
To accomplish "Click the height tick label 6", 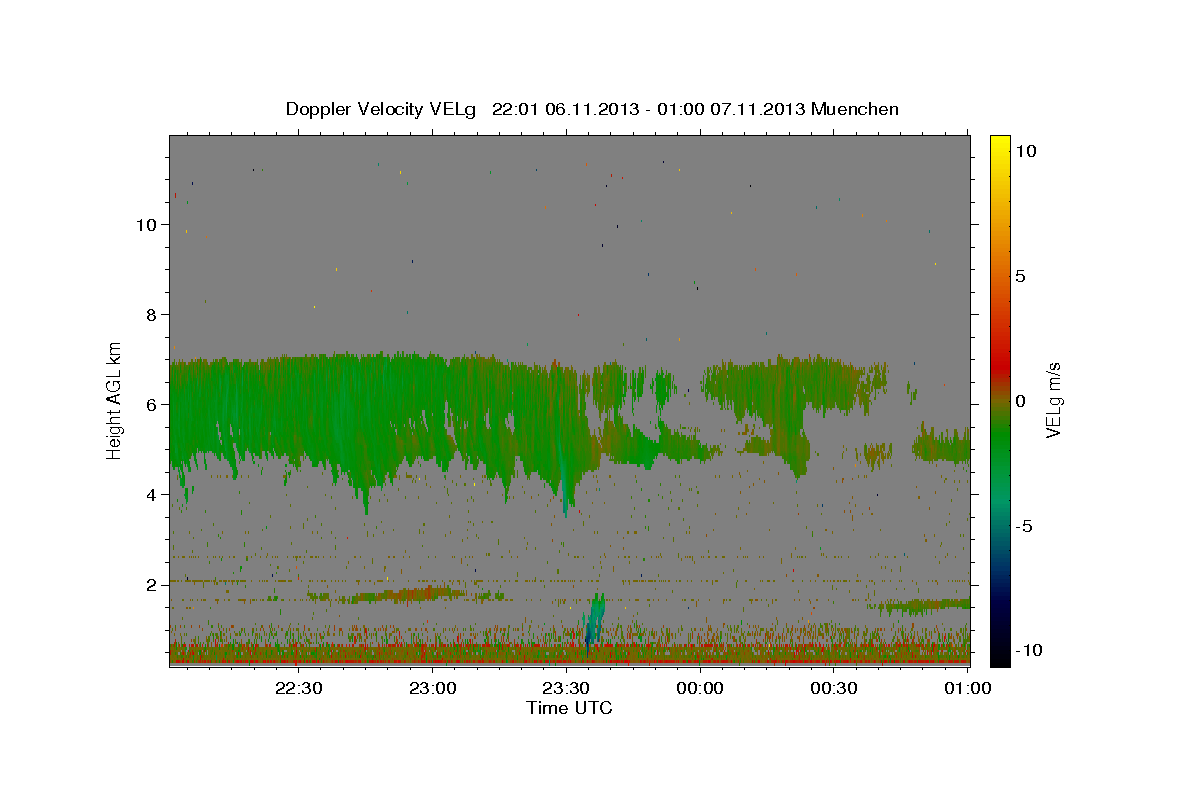I will (151, 404).
